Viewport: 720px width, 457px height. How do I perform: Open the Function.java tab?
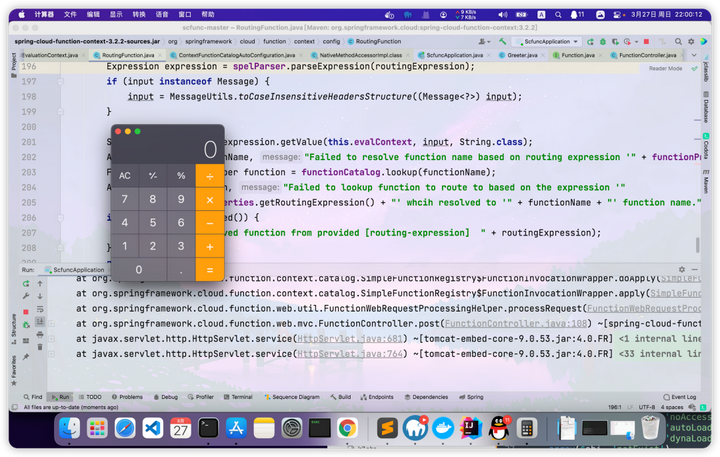point(578,55)
